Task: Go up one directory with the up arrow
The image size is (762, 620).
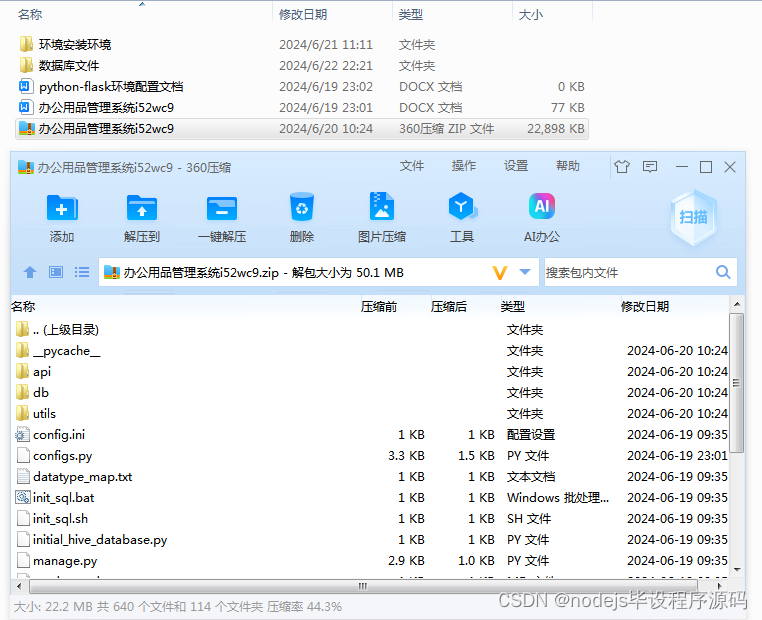Action: click(x=30, y=272)
